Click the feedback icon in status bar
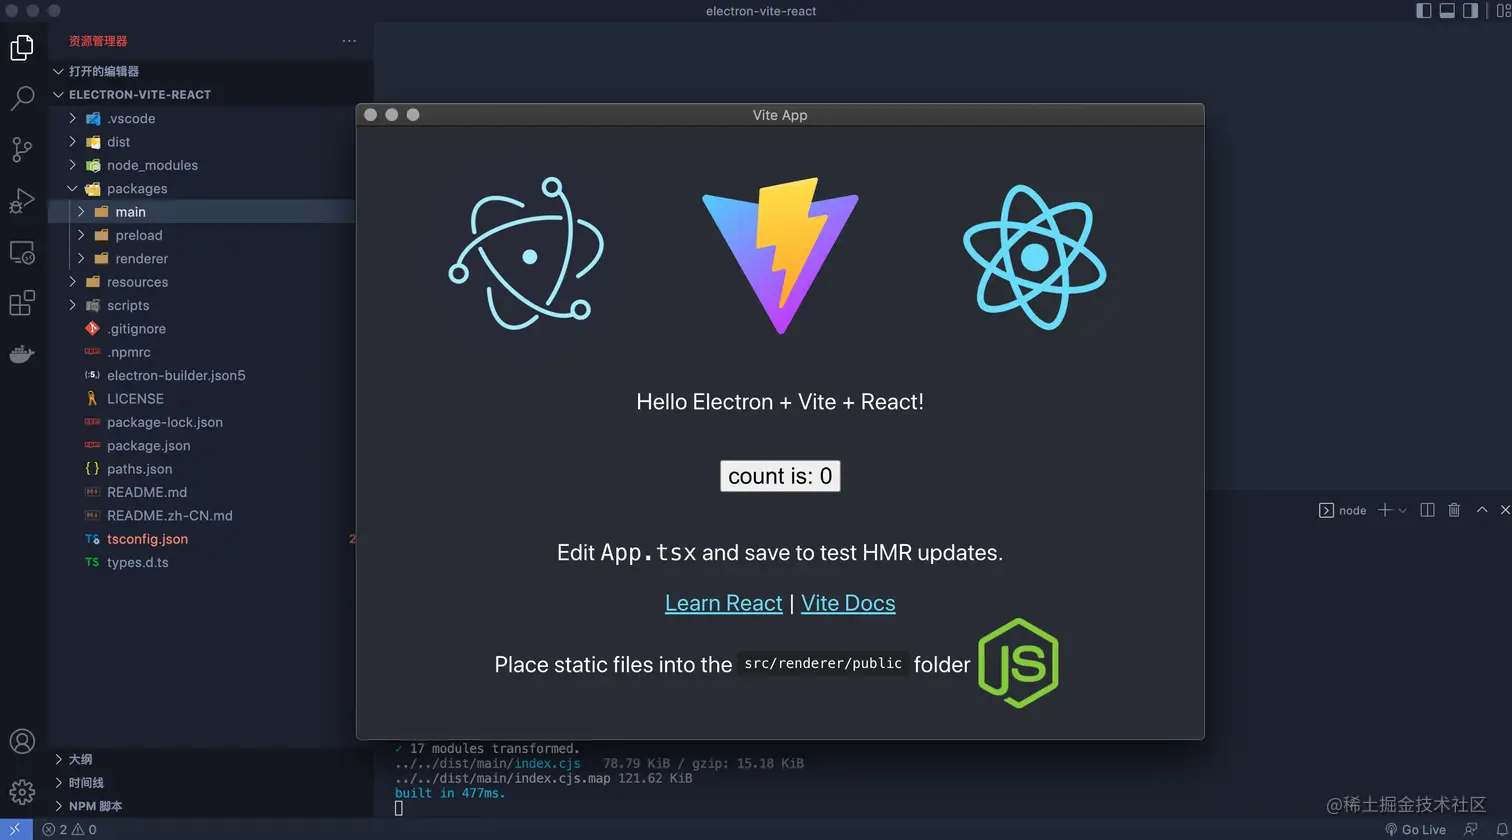 [x=1471, y=829]
